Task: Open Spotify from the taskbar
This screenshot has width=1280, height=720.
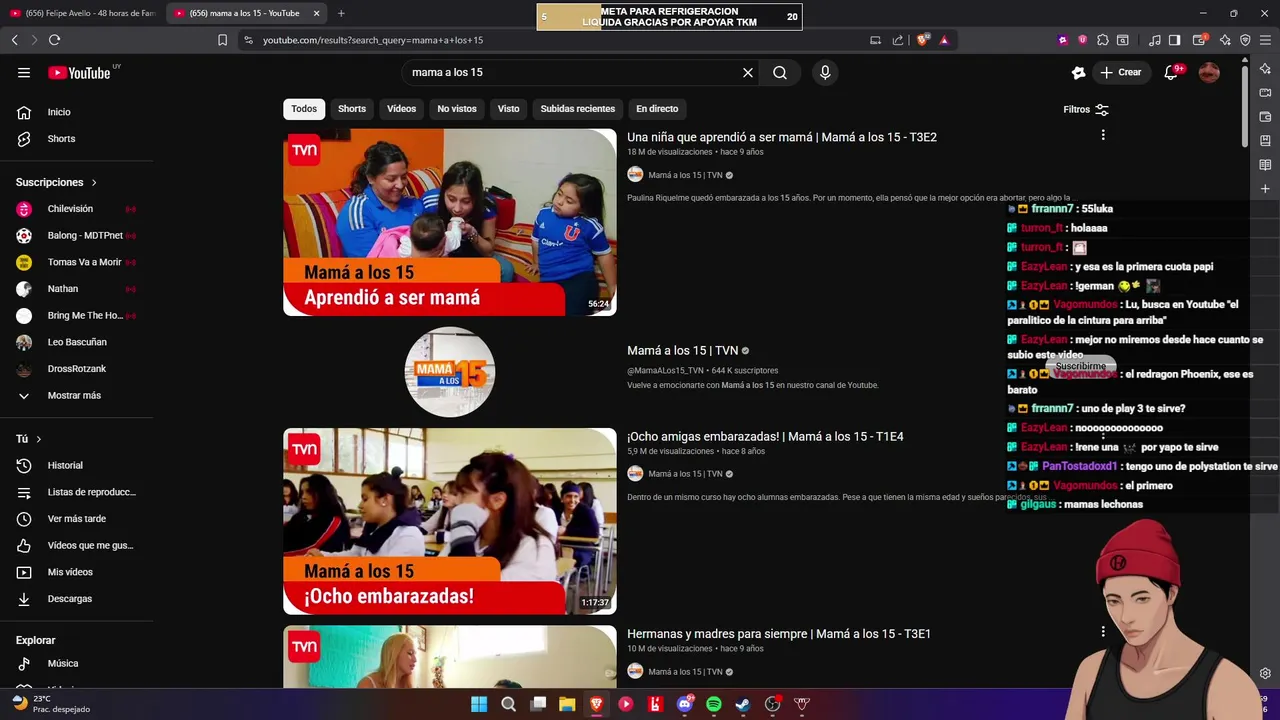Action: [x=714, y=704]
